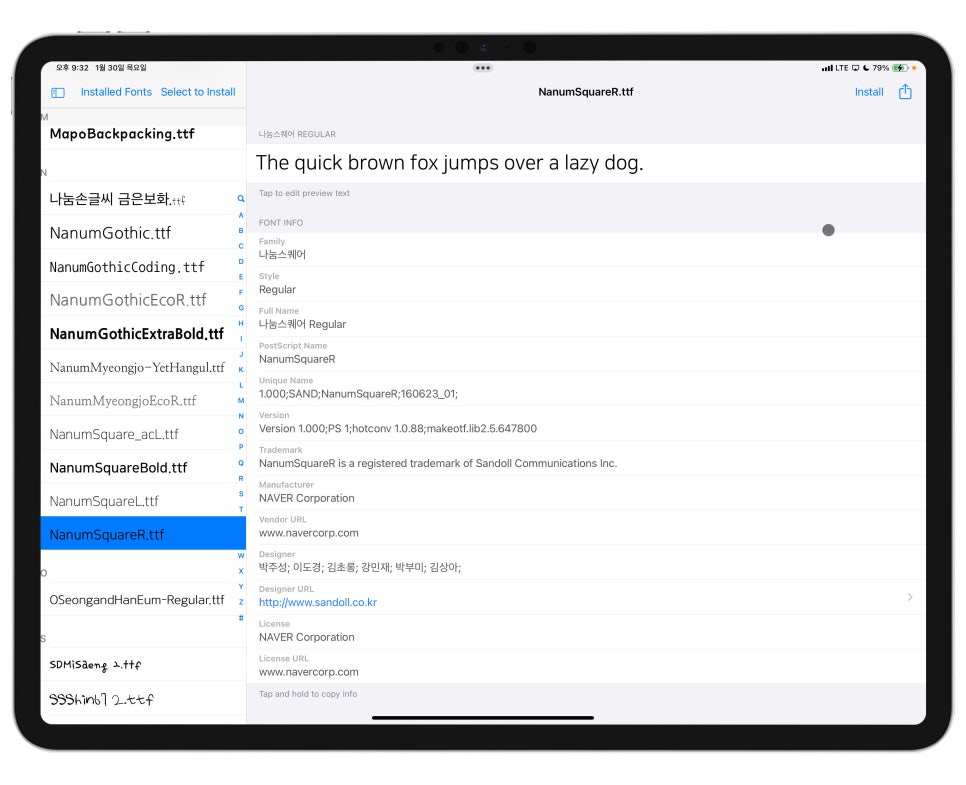966x785 pixels.
Task: Jump to index letter M
Action: pyautogui.click(x=241, y=401)
